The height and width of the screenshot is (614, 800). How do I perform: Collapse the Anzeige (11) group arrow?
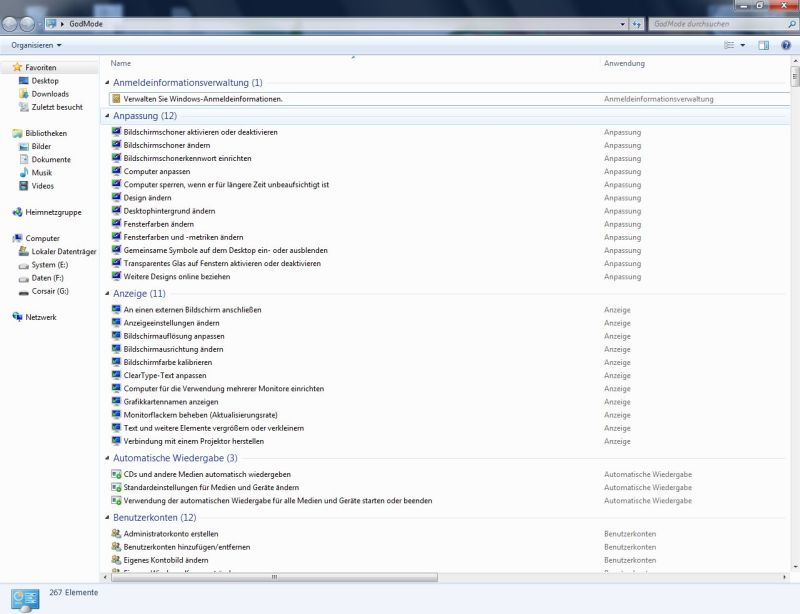pos(107,293)
